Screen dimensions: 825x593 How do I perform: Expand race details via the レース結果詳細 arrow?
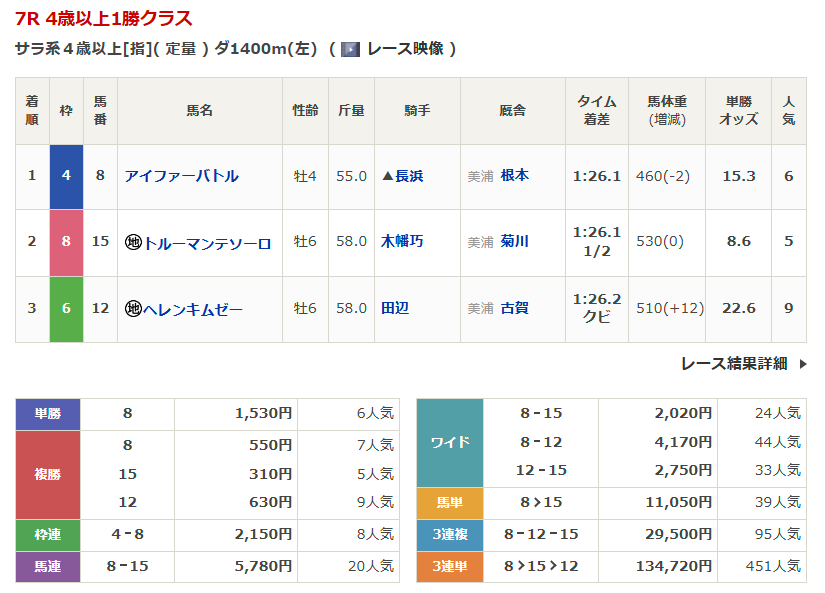(802, 364)
